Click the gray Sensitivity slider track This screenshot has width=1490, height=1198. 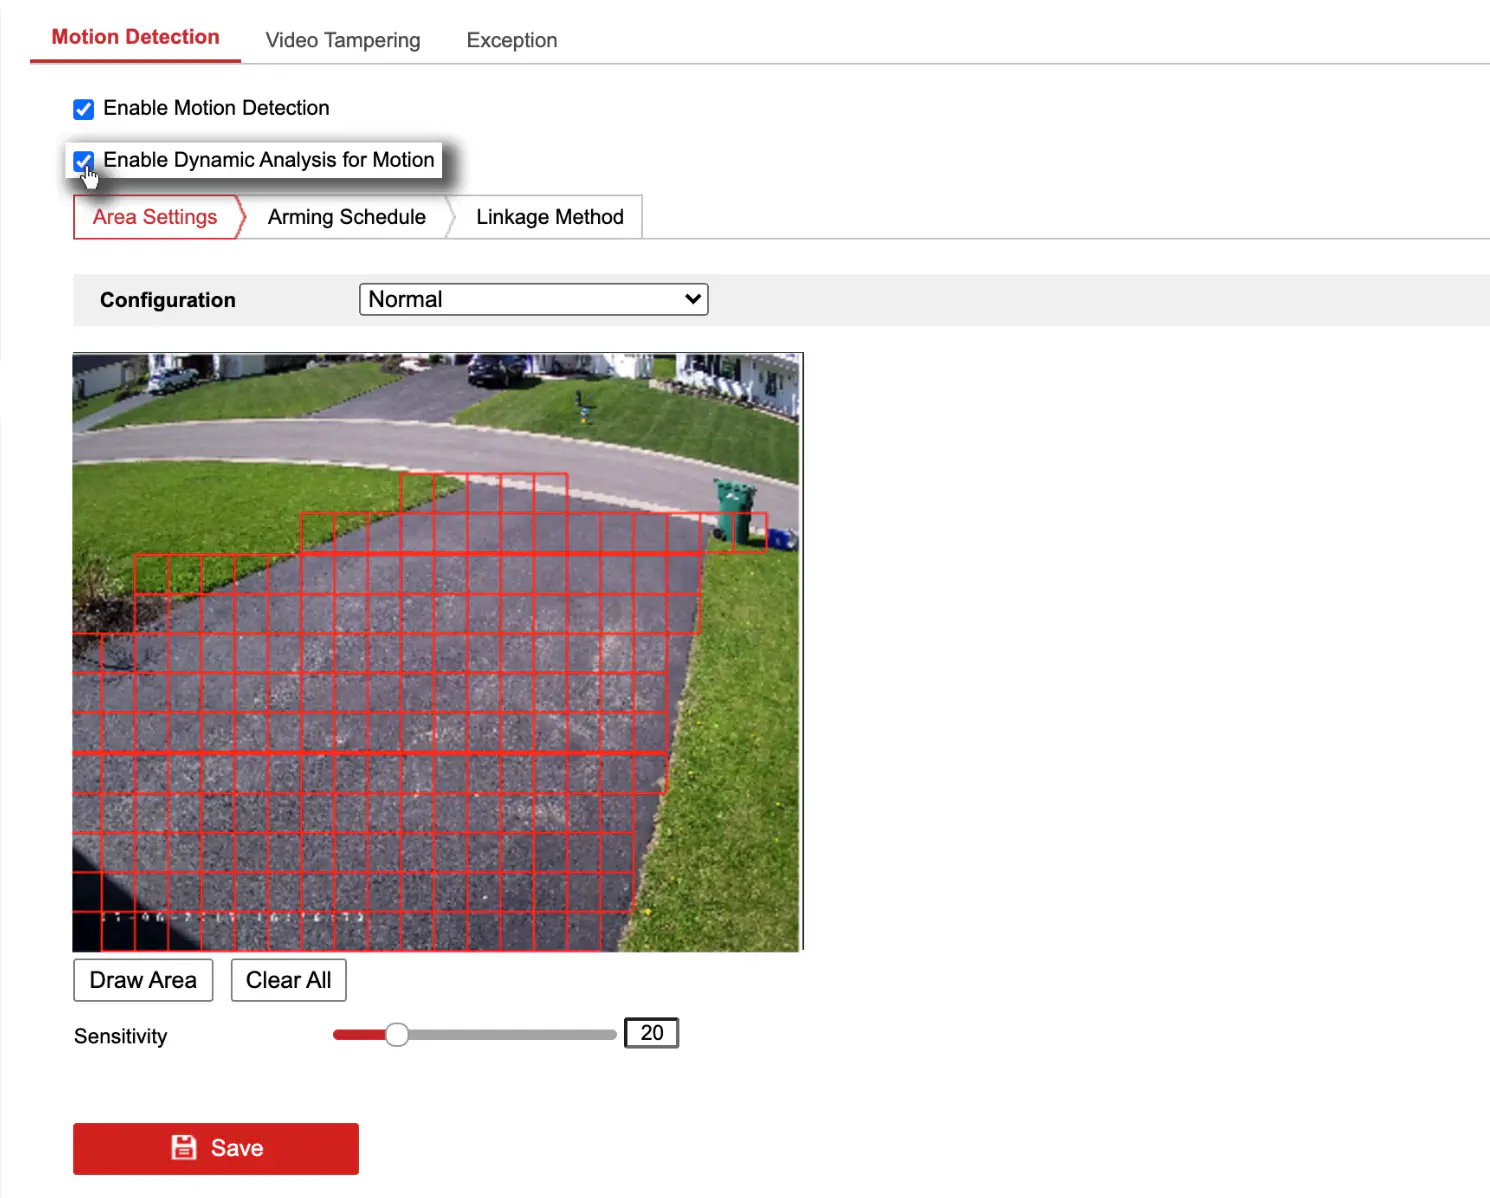point(512,1035)
